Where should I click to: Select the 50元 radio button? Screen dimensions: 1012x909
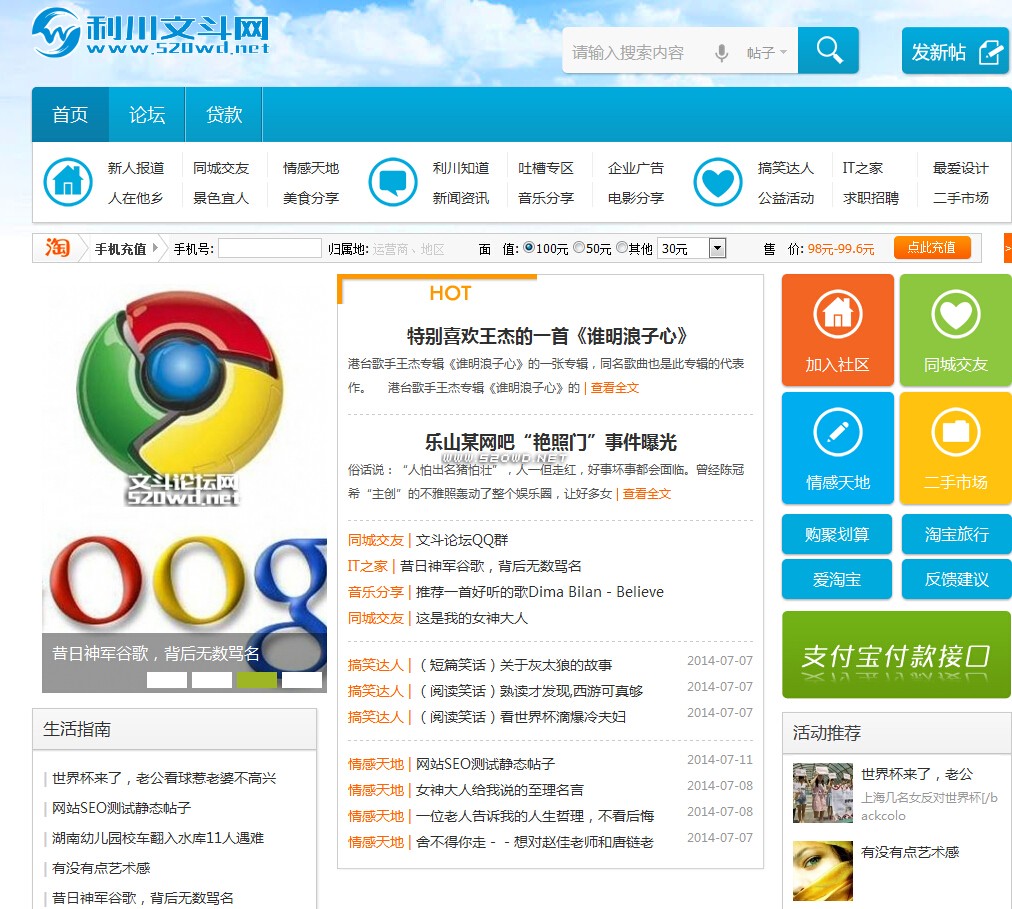(579, 247)
